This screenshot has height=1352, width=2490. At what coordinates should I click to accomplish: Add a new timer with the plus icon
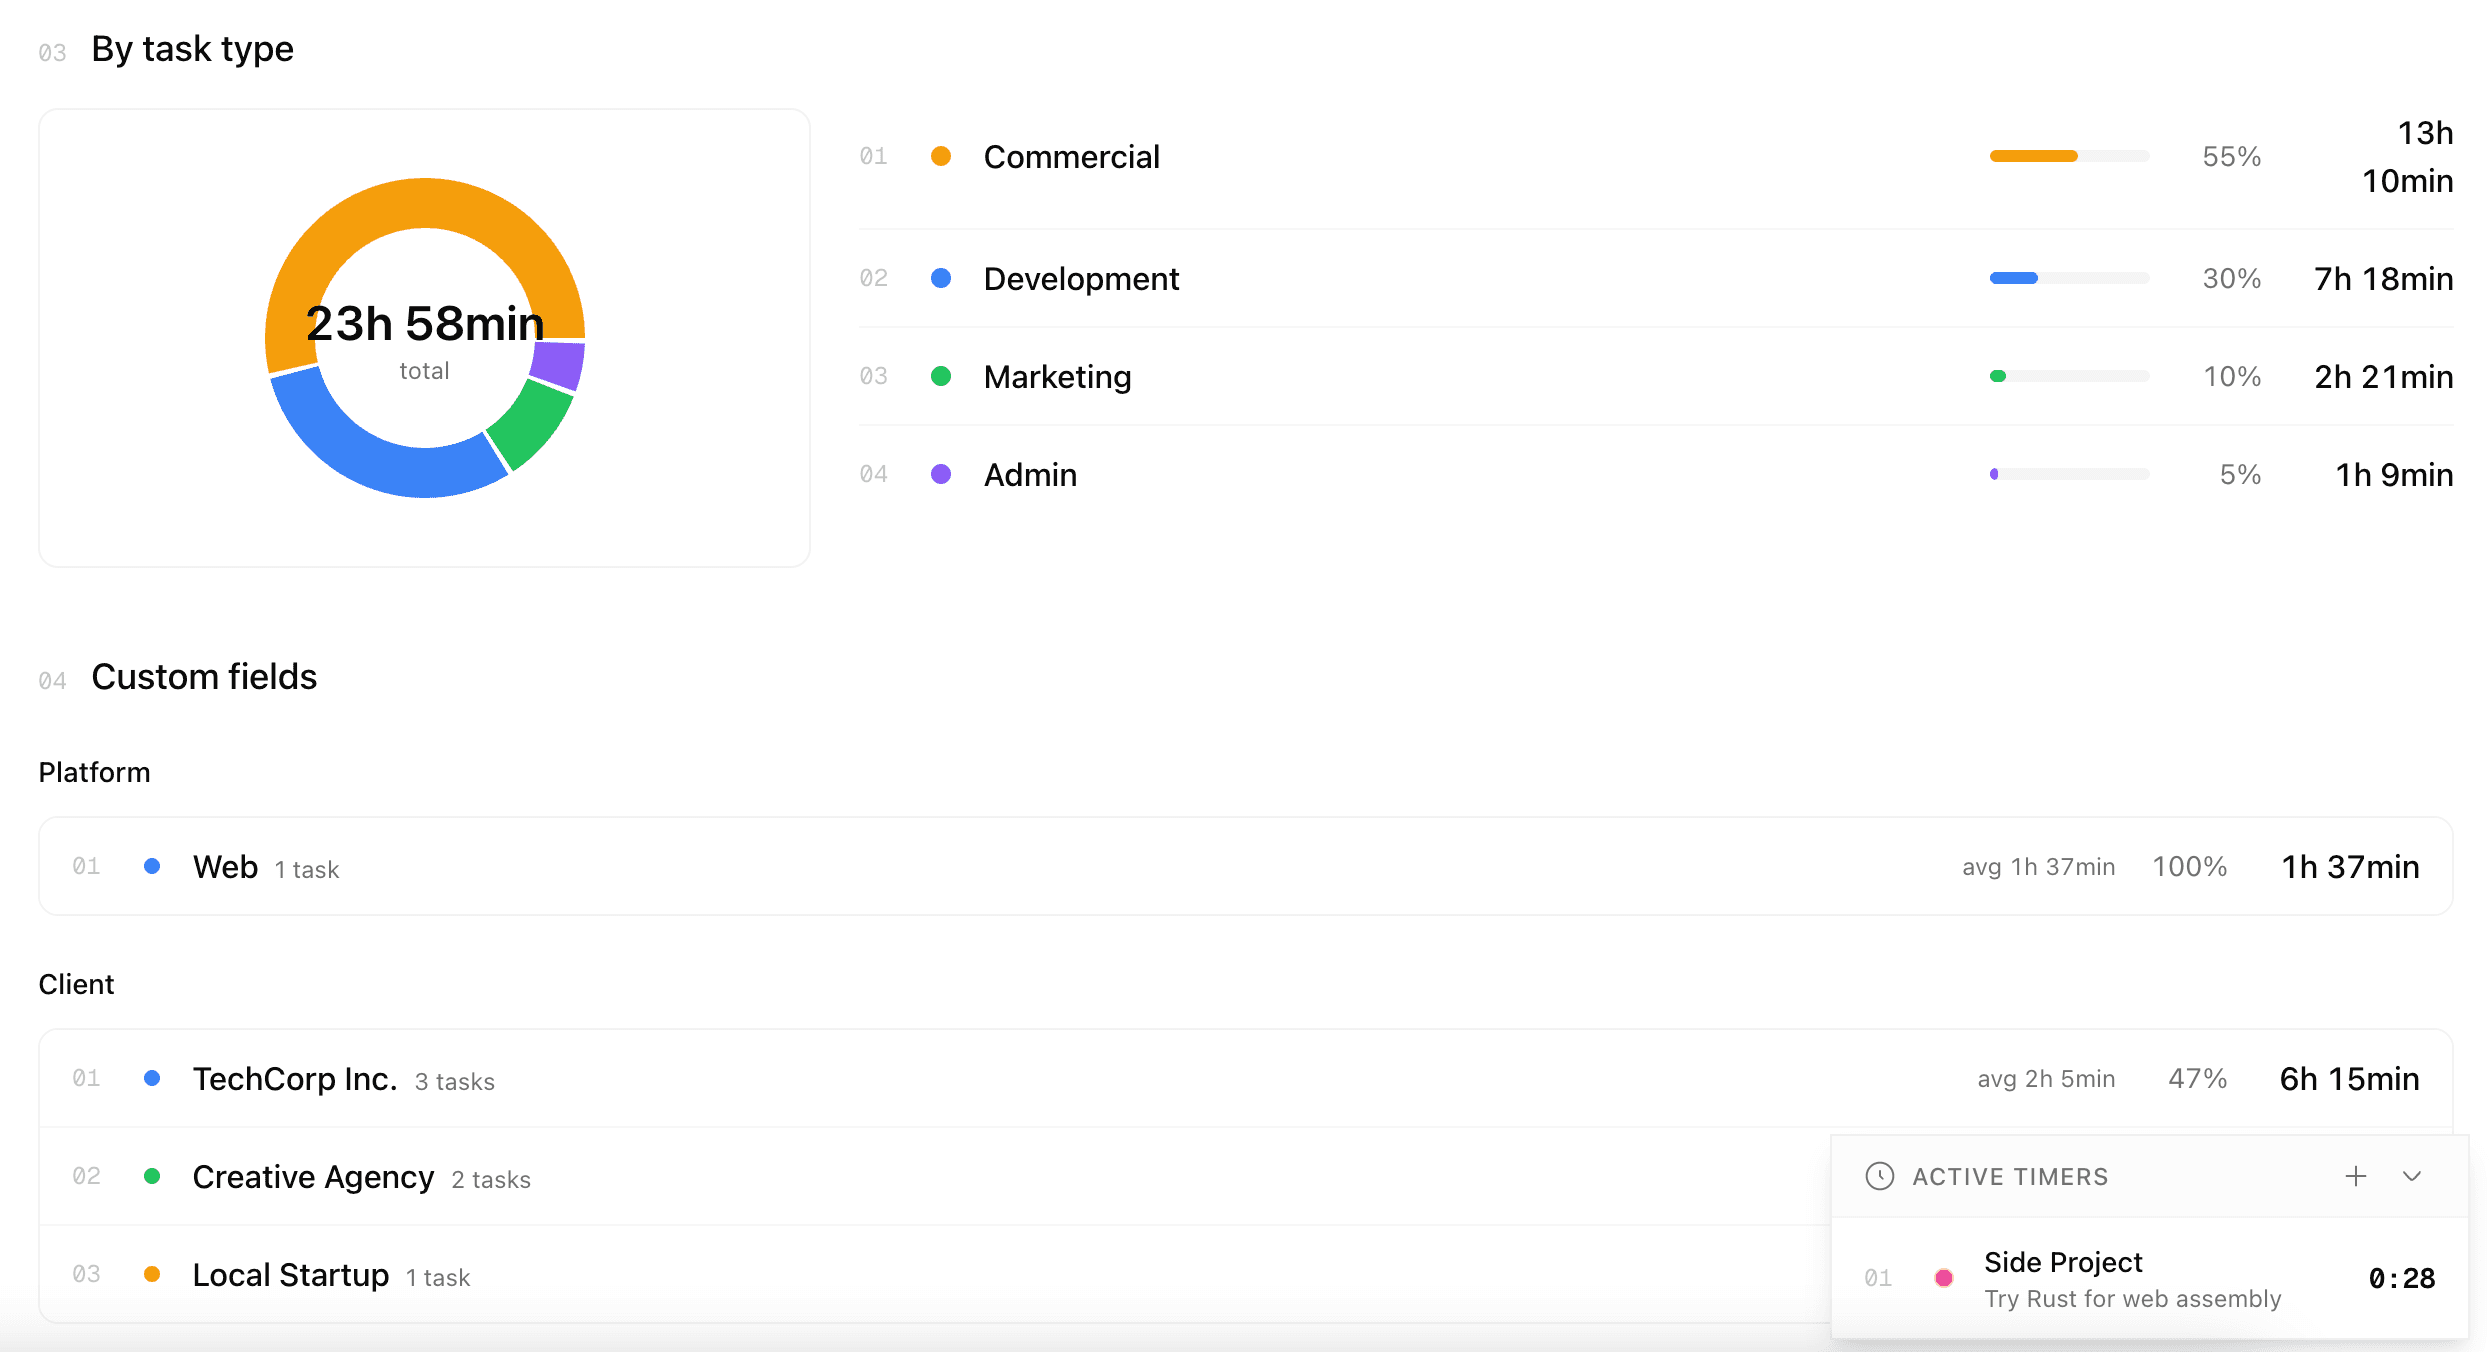[2357, 1177]
